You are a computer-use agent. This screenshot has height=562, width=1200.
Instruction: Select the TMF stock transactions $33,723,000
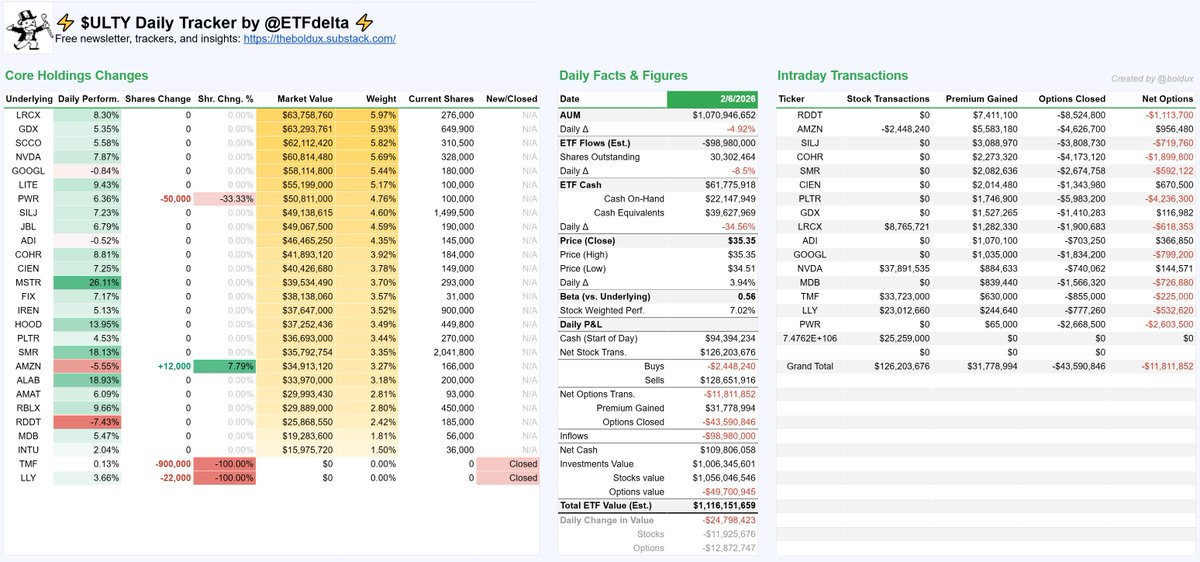(x=903, y=297)
